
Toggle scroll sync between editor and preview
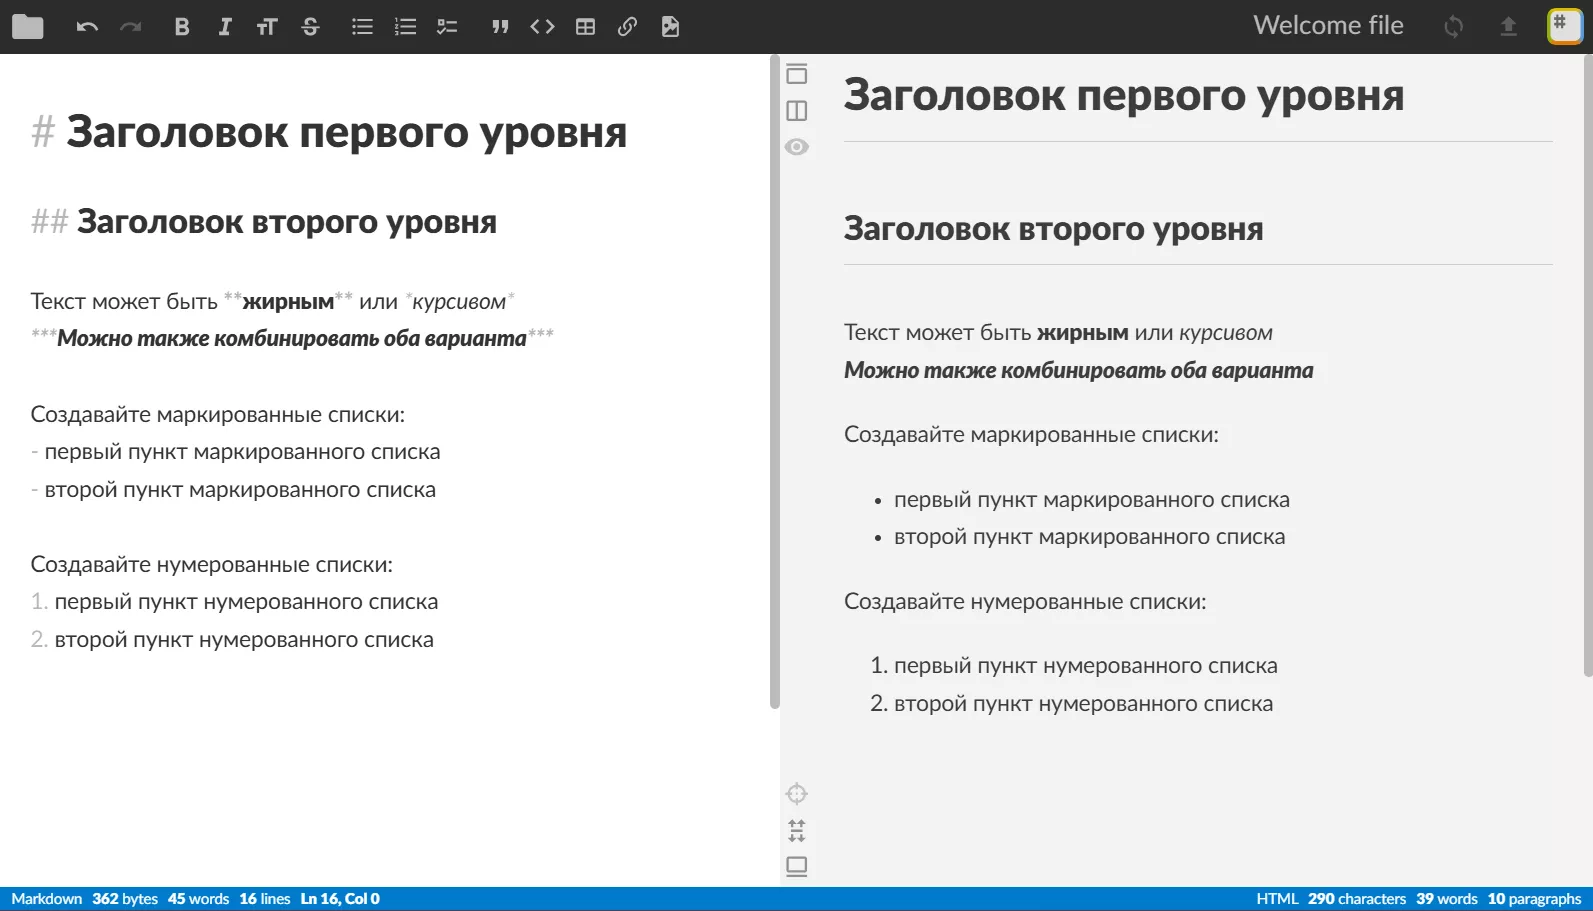[x=796, y=830]
